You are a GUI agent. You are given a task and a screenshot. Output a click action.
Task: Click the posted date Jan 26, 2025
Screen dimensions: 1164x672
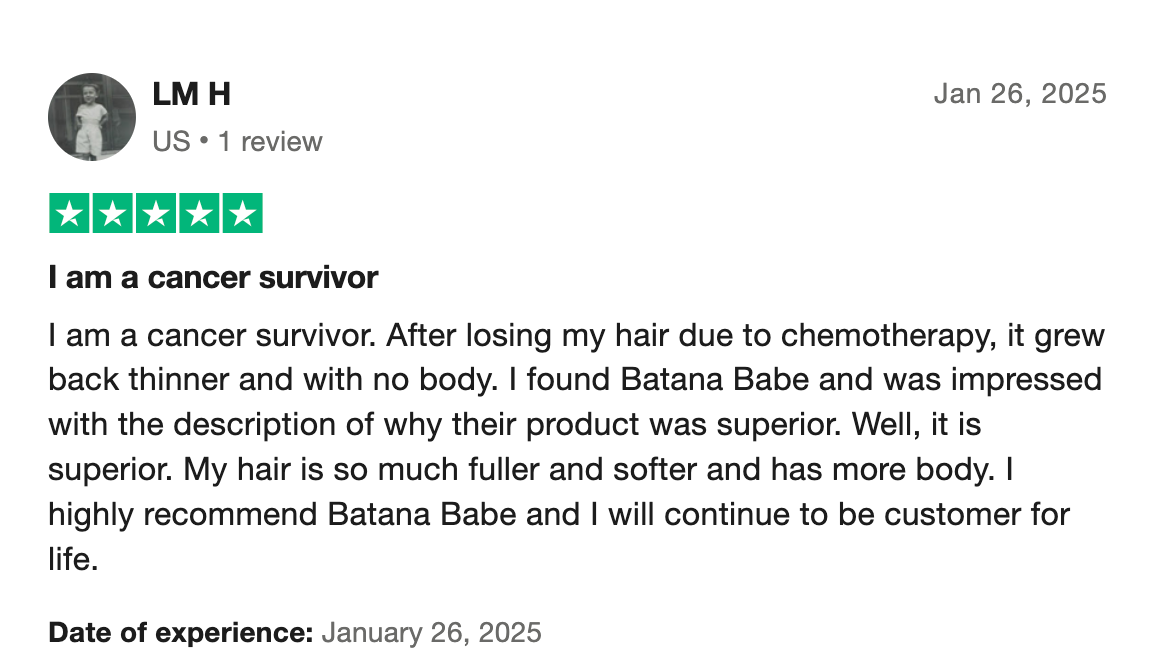tap(1019, 94)
